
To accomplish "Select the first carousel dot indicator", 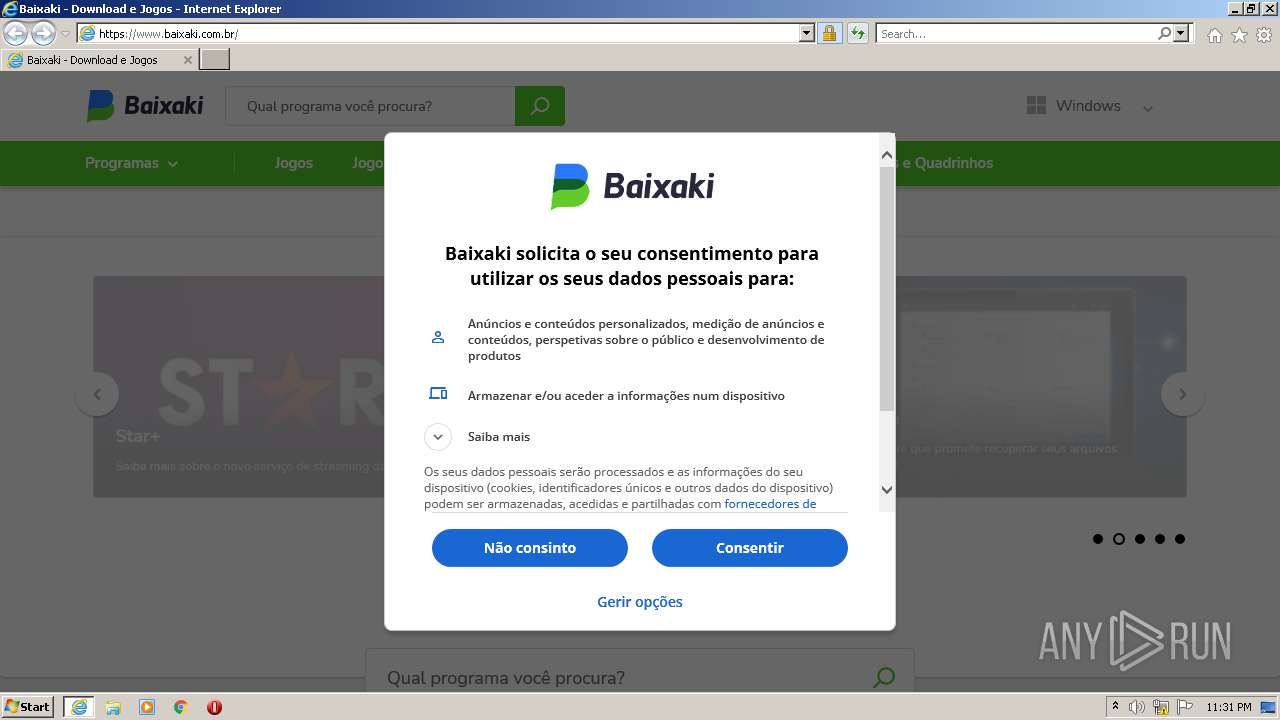I will click(x=1098, y=539).
